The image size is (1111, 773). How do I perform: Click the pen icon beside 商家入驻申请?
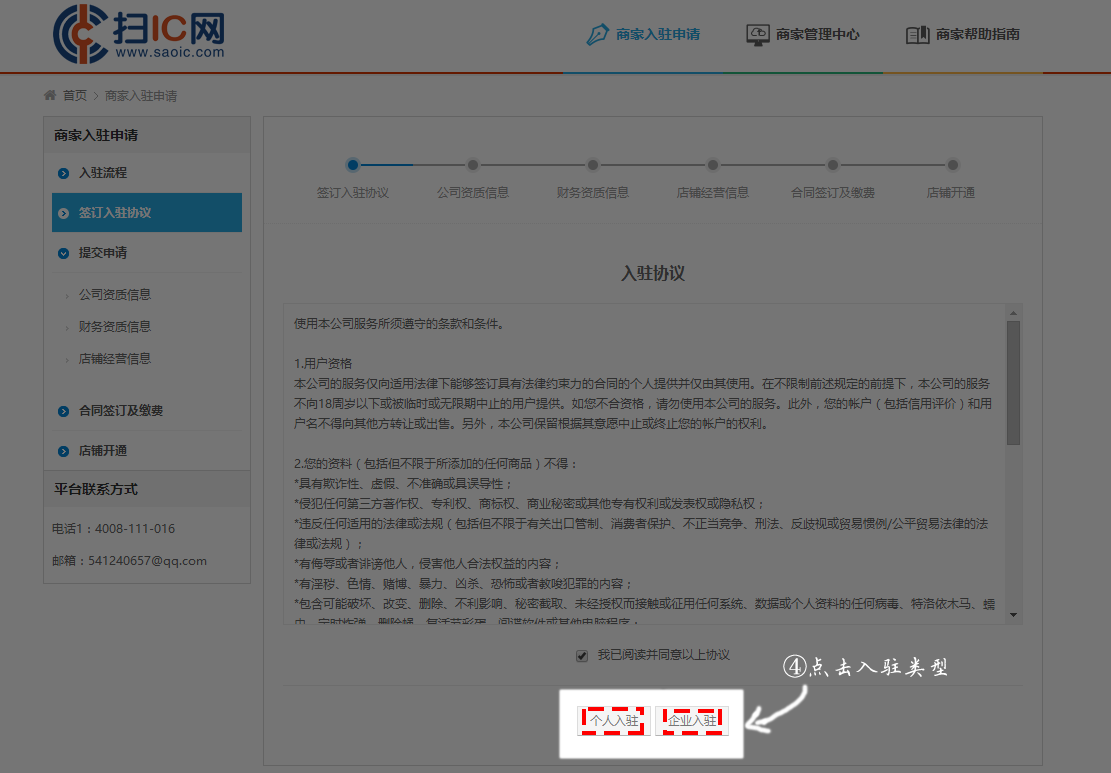pyautogui.click(x=597, y=34)
